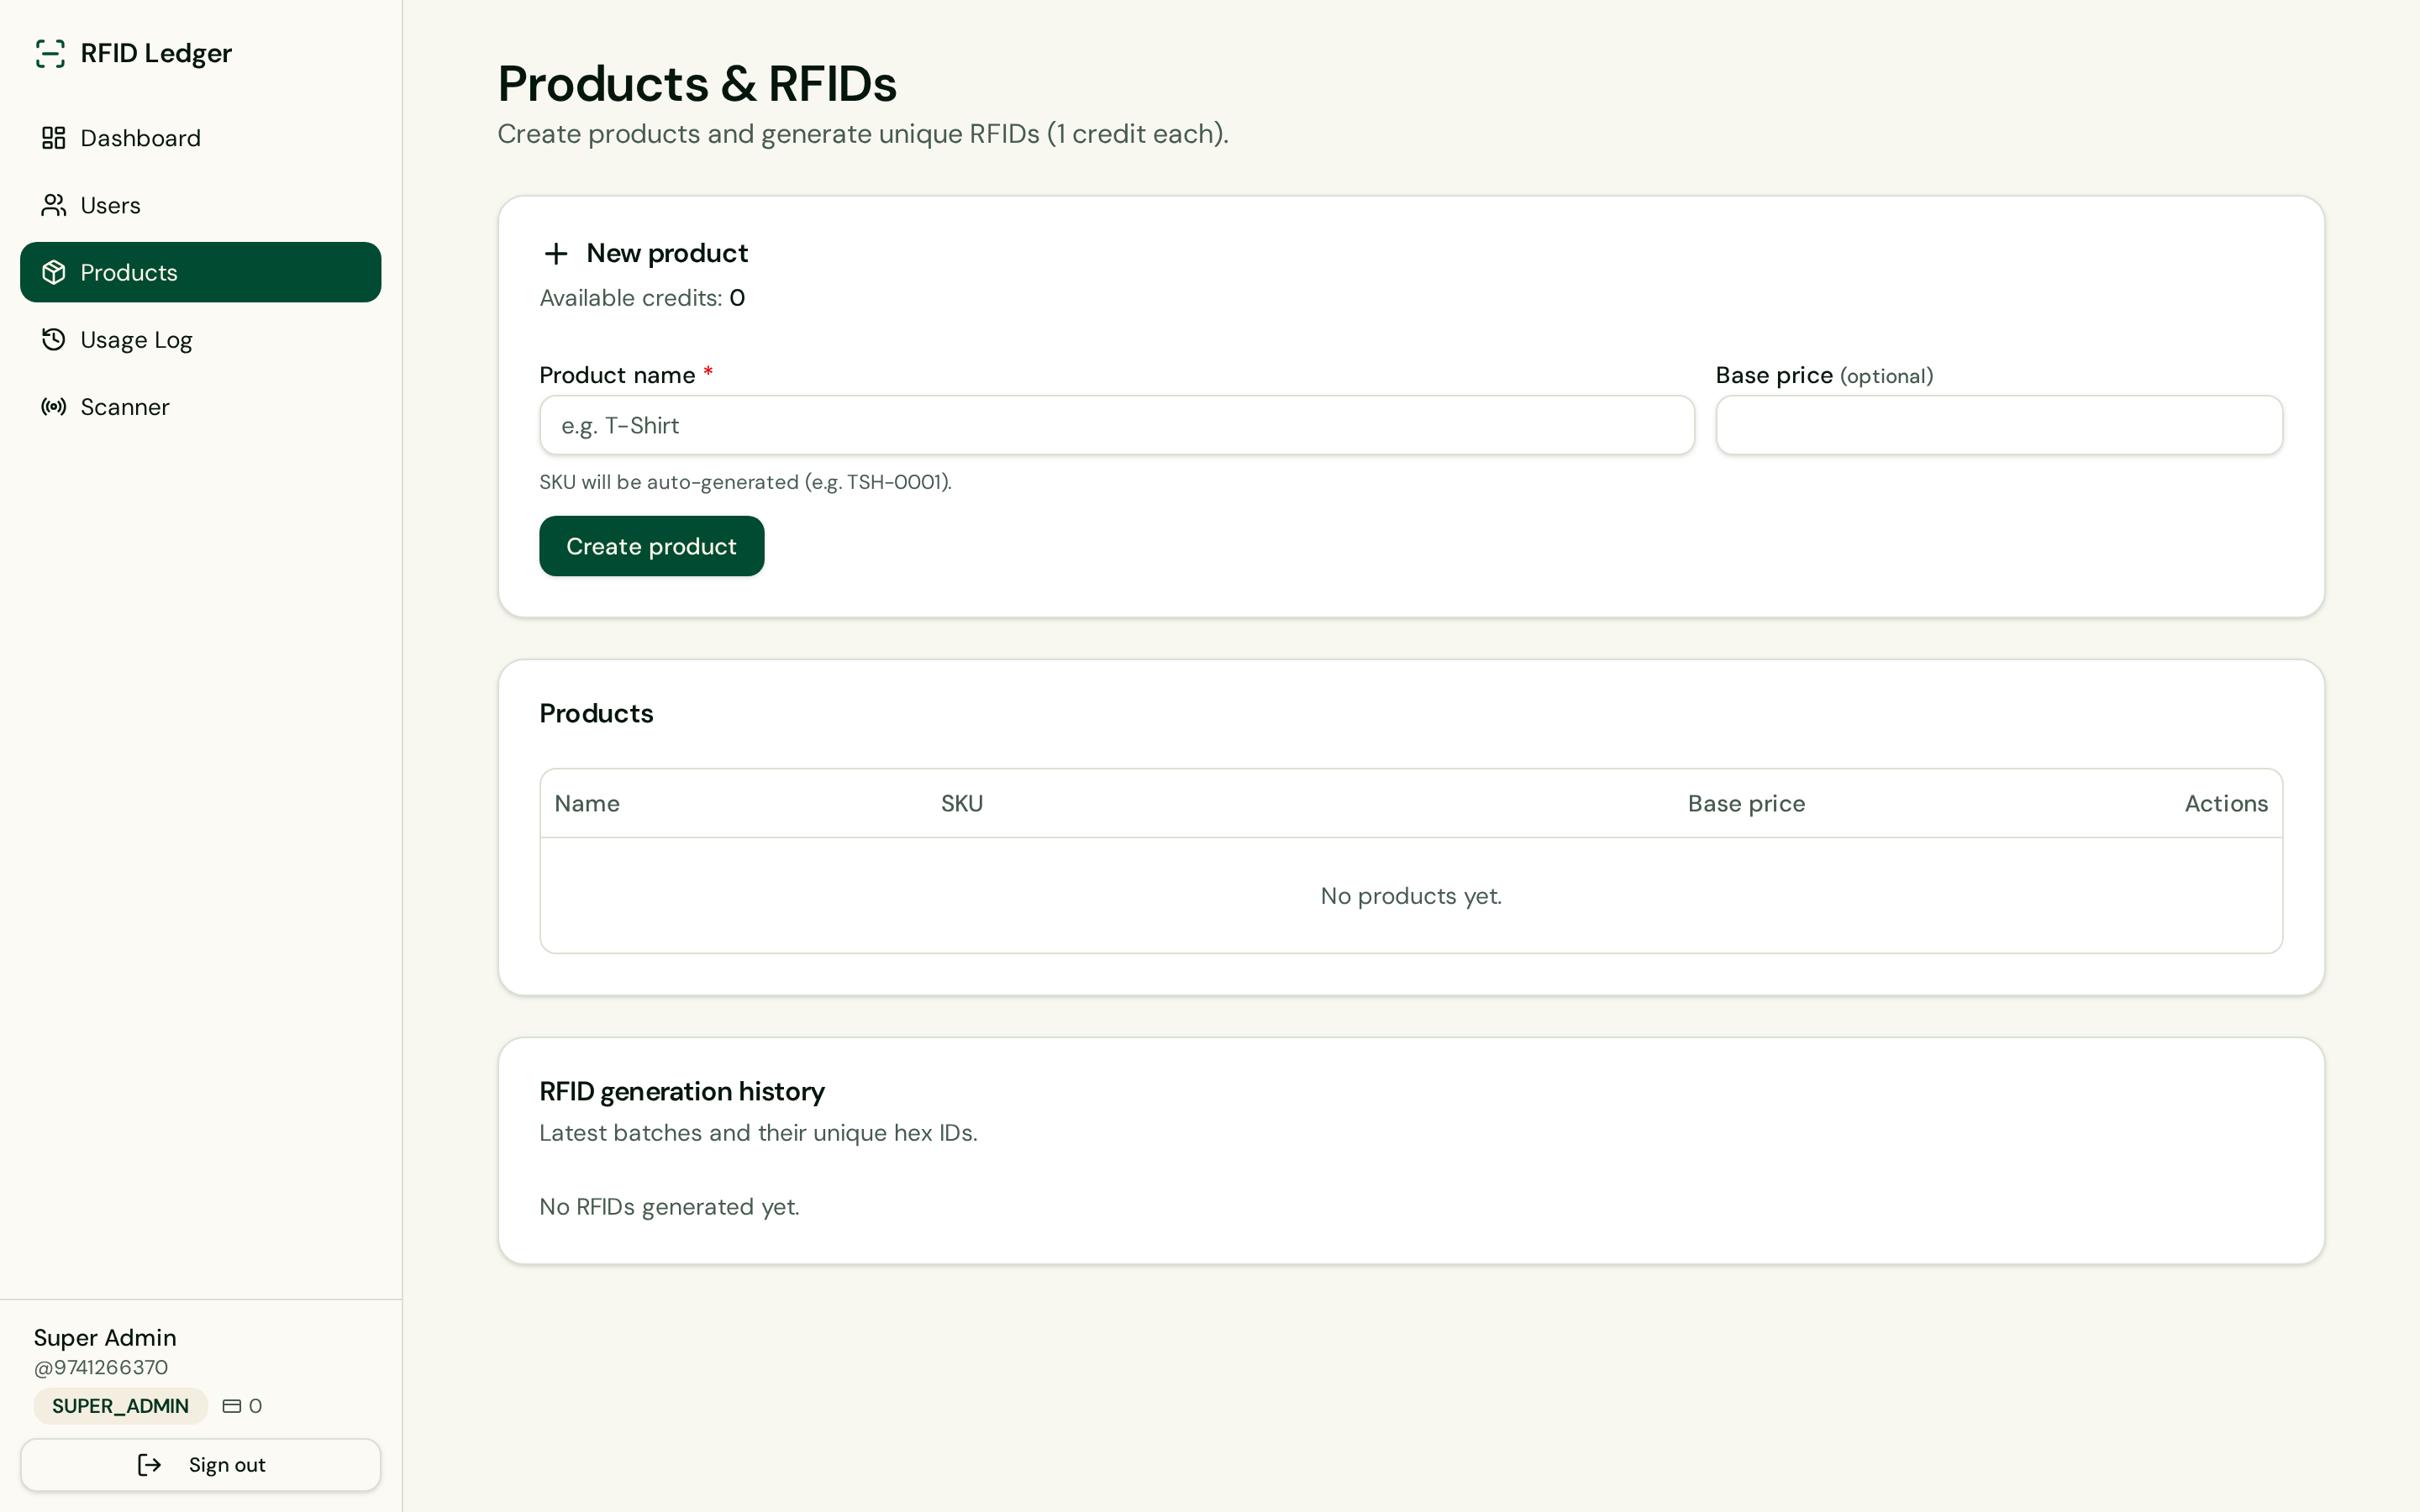
Task: Select the Products nav item
Action: [200, 272]
